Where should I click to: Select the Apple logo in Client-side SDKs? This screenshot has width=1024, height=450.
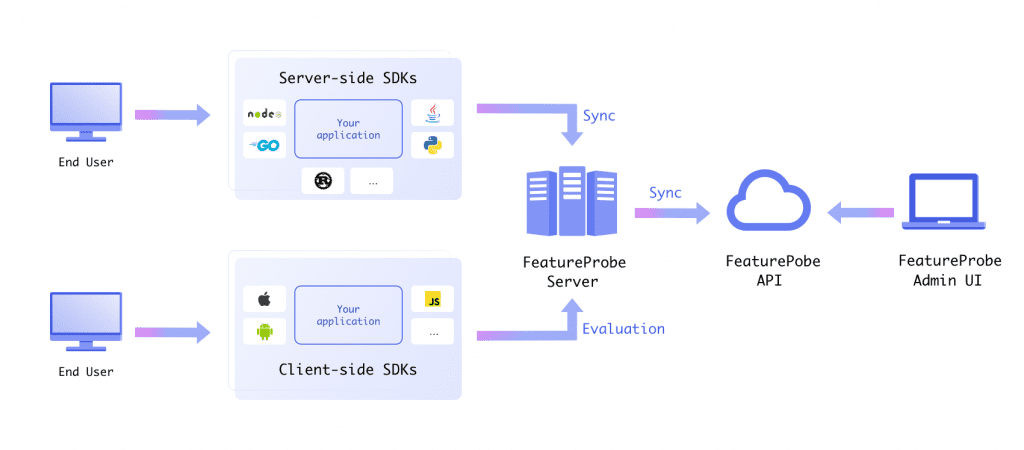pos(264,298)
